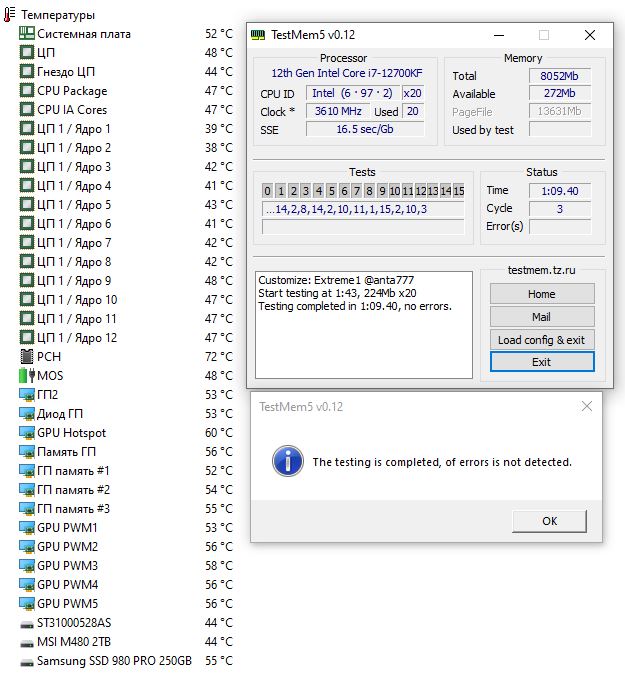Click the monitor icon for GPU PWM1

[27, 528]
